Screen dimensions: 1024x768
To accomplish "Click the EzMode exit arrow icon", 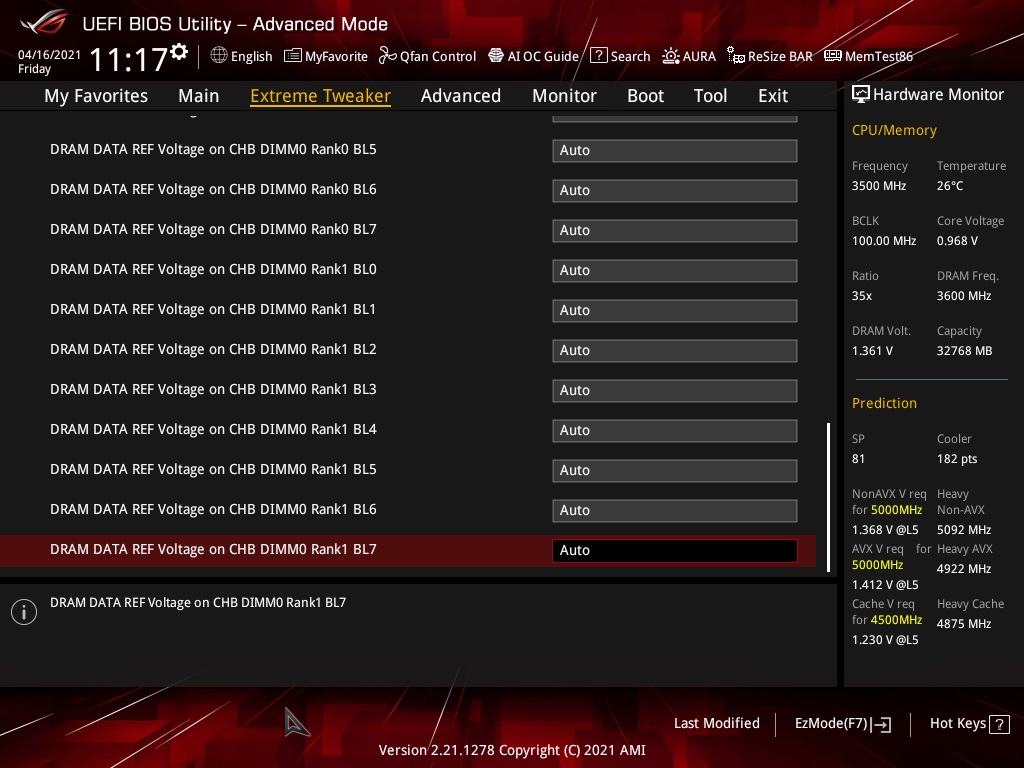I will pos(882,724).
